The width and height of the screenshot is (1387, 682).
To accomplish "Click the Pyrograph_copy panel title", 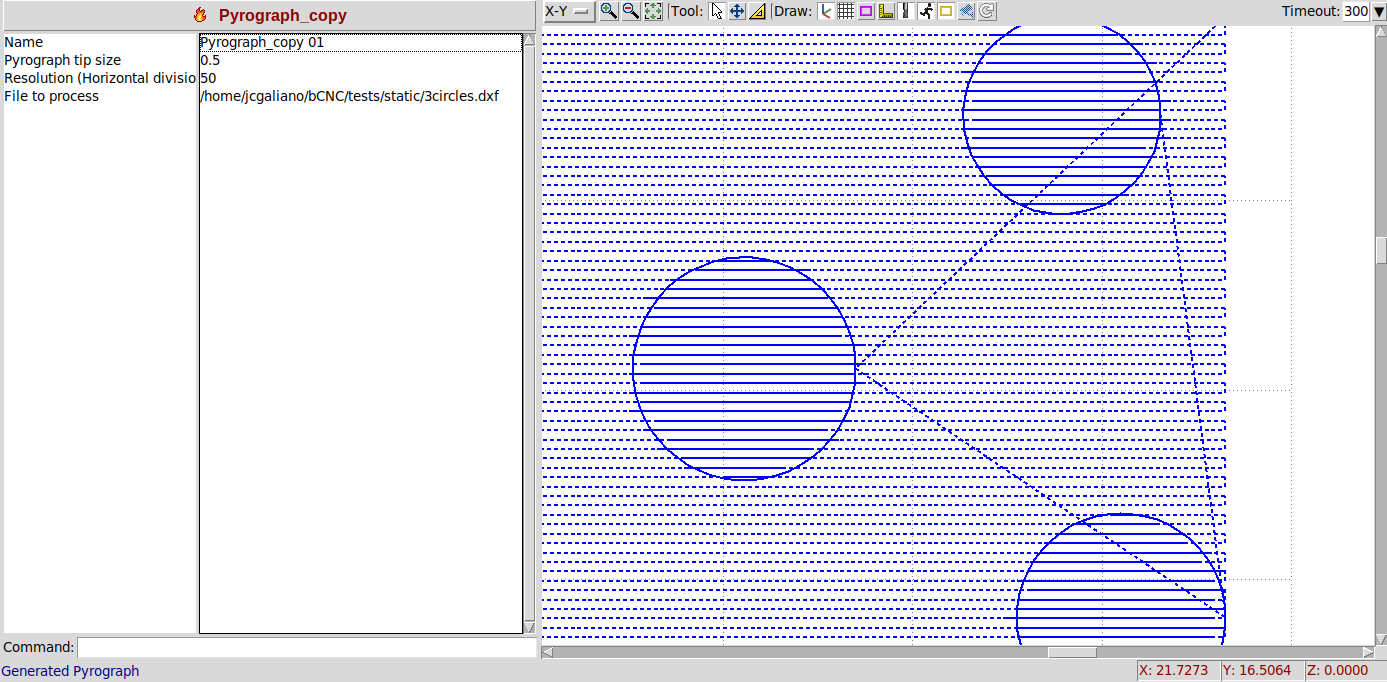I will pos(283,16).
